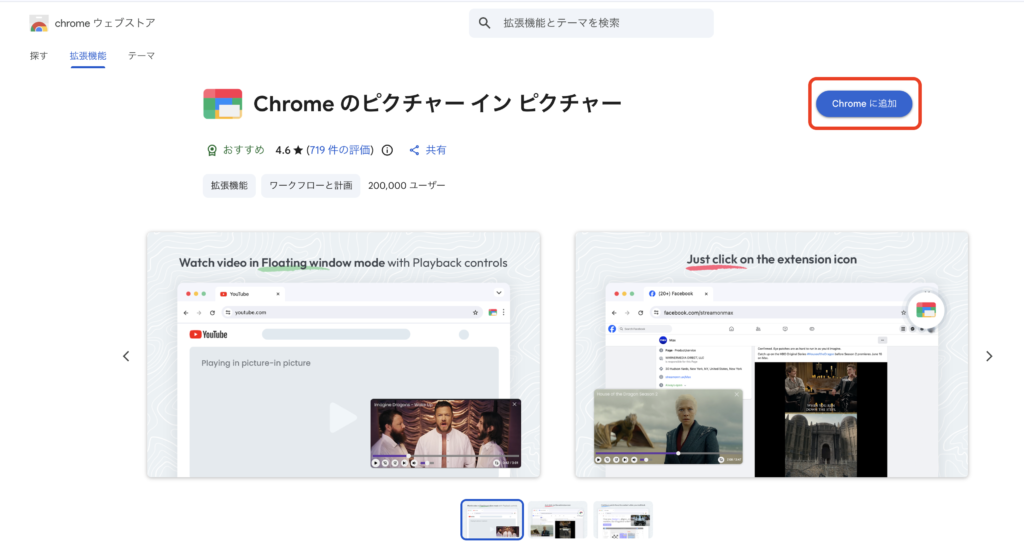Focus the 拡張機能とテーマを検索 search field
1024x547 pixels.
(600, 23)
